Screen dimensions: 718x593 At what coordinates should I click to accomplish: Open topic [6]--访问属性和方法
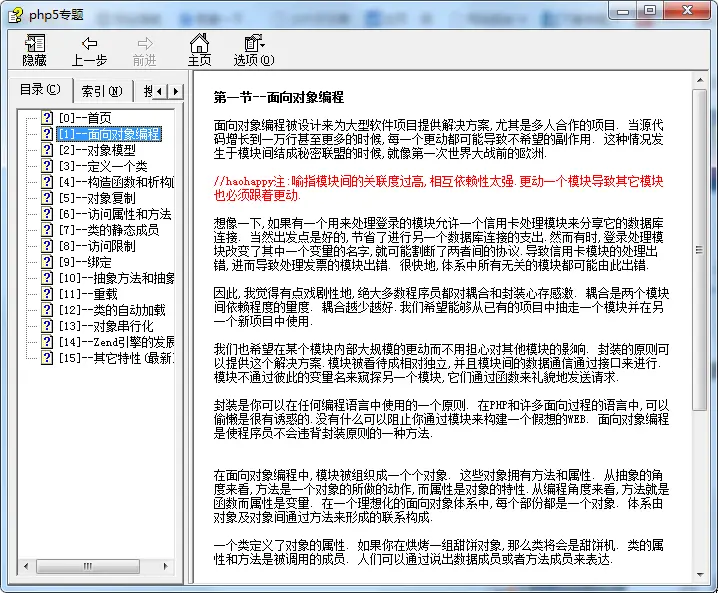(x=114, y=214)
